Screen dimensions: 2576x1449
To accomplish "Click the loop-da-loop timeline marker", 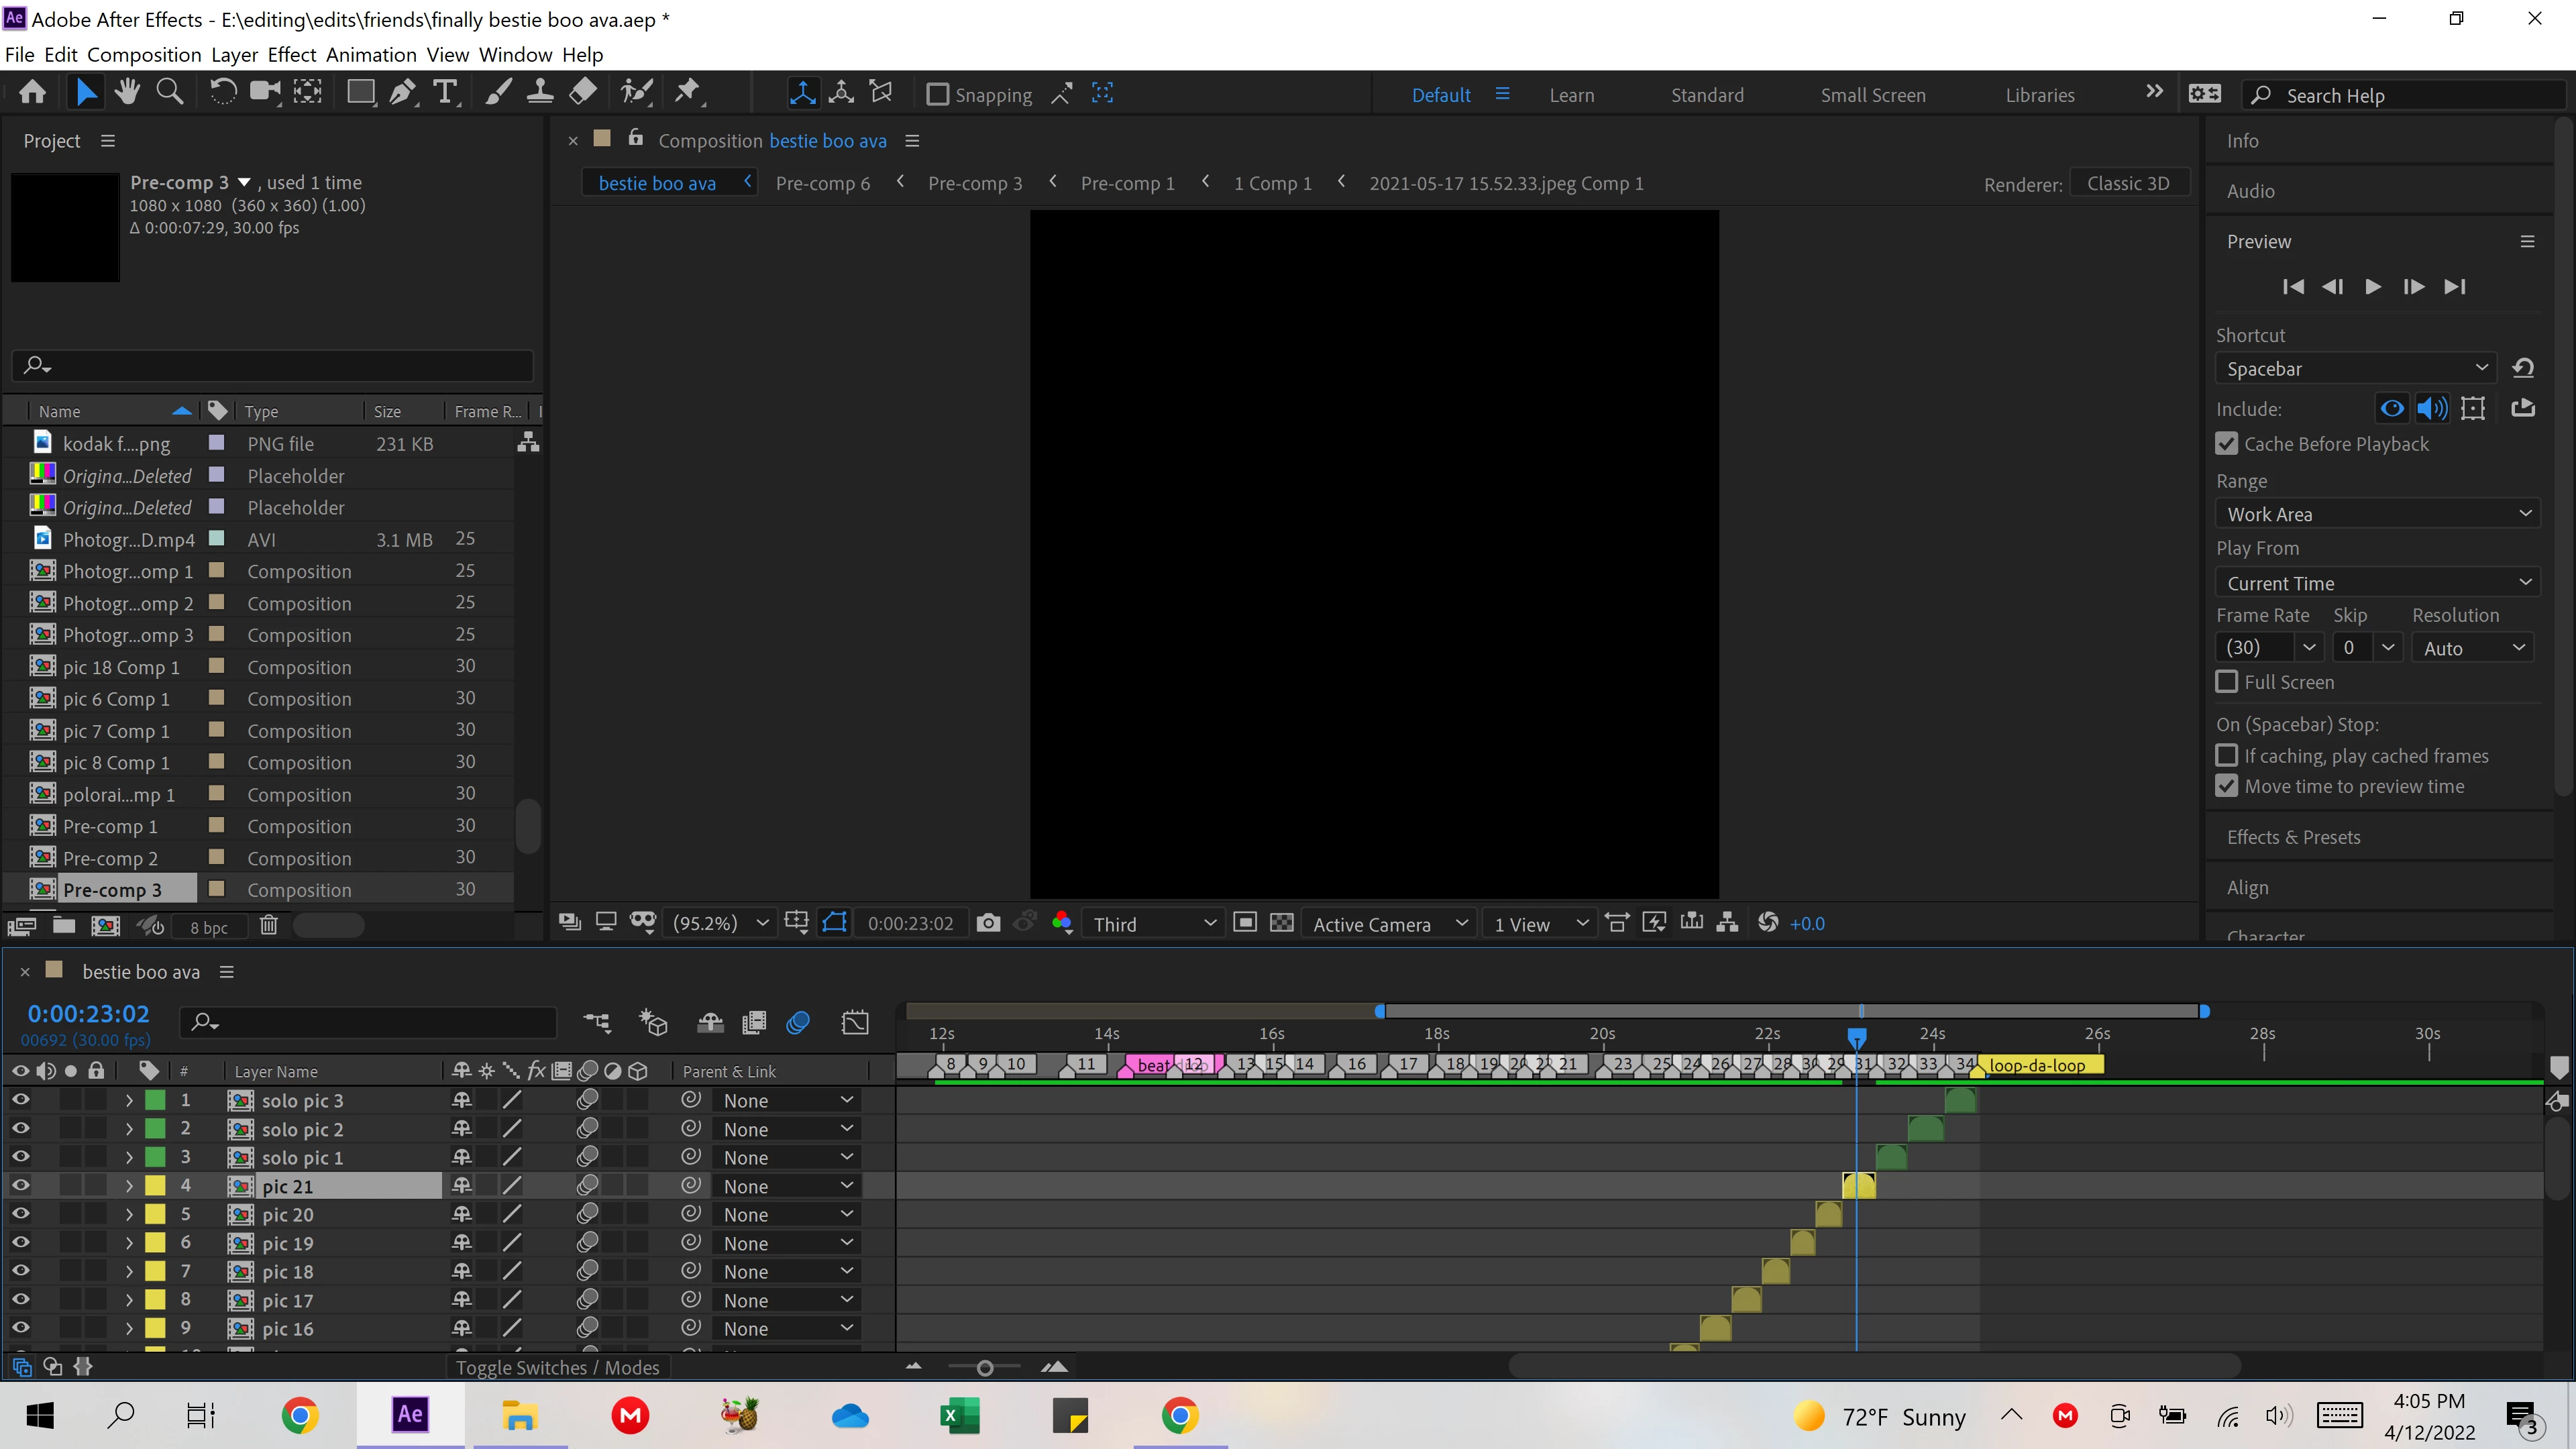I will 2036,1065.
